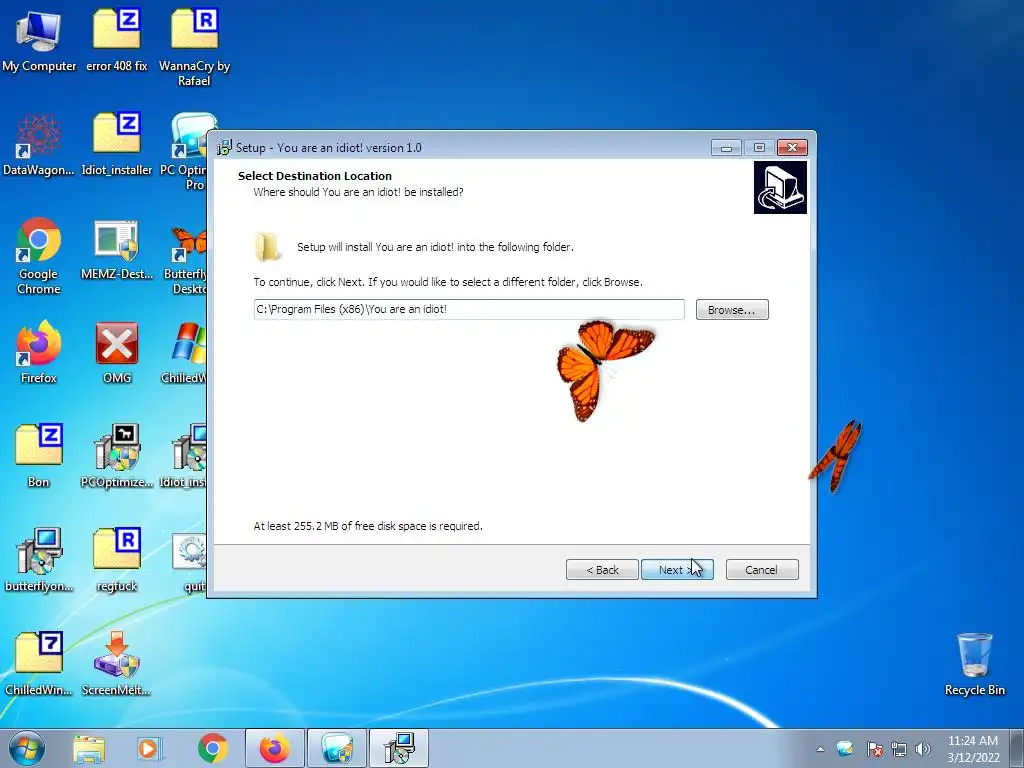Screen dimensions: 1024x768
Task: Open My Computer desktop icon
Action: coord(39,39)
